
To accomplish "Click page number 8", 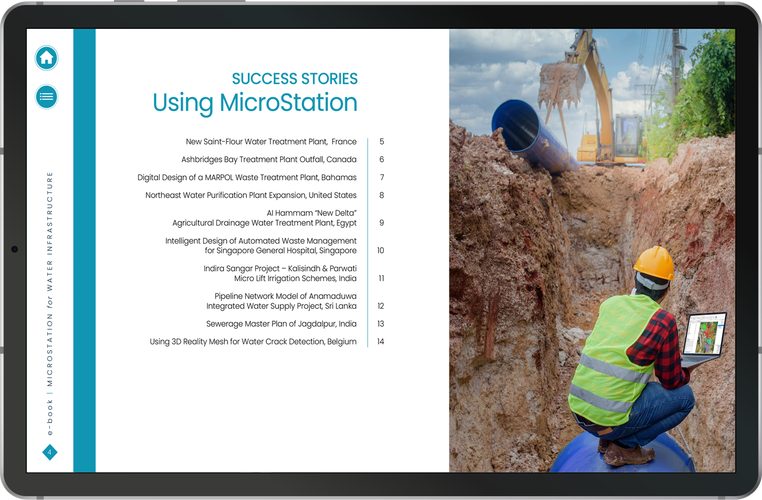I will [381, 195].
